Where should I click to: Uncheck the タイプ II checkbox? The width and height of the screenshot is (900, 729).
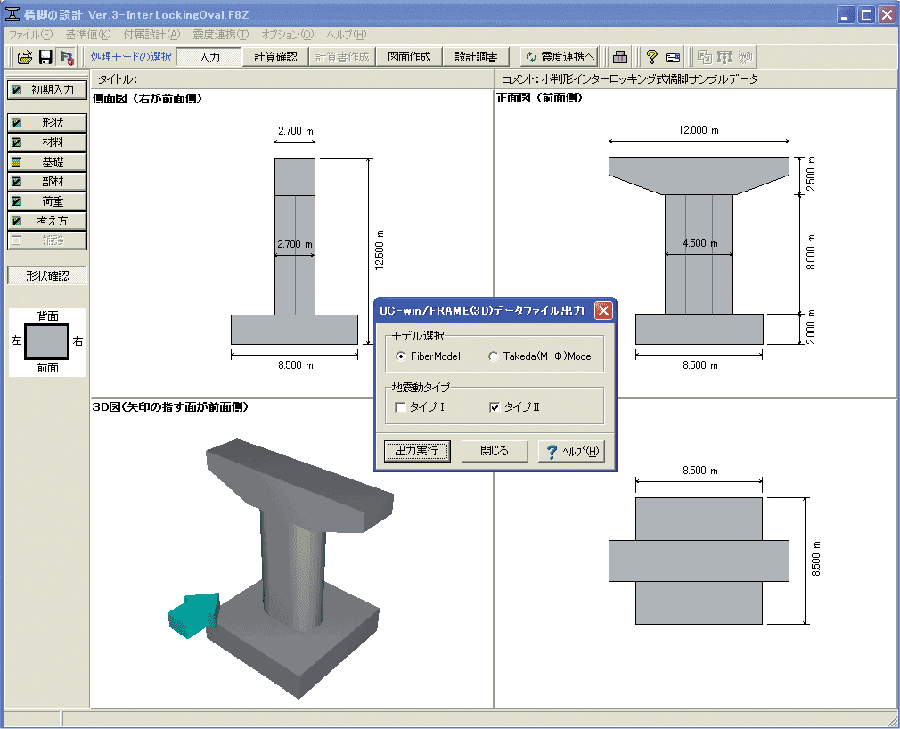pos(494,407)
